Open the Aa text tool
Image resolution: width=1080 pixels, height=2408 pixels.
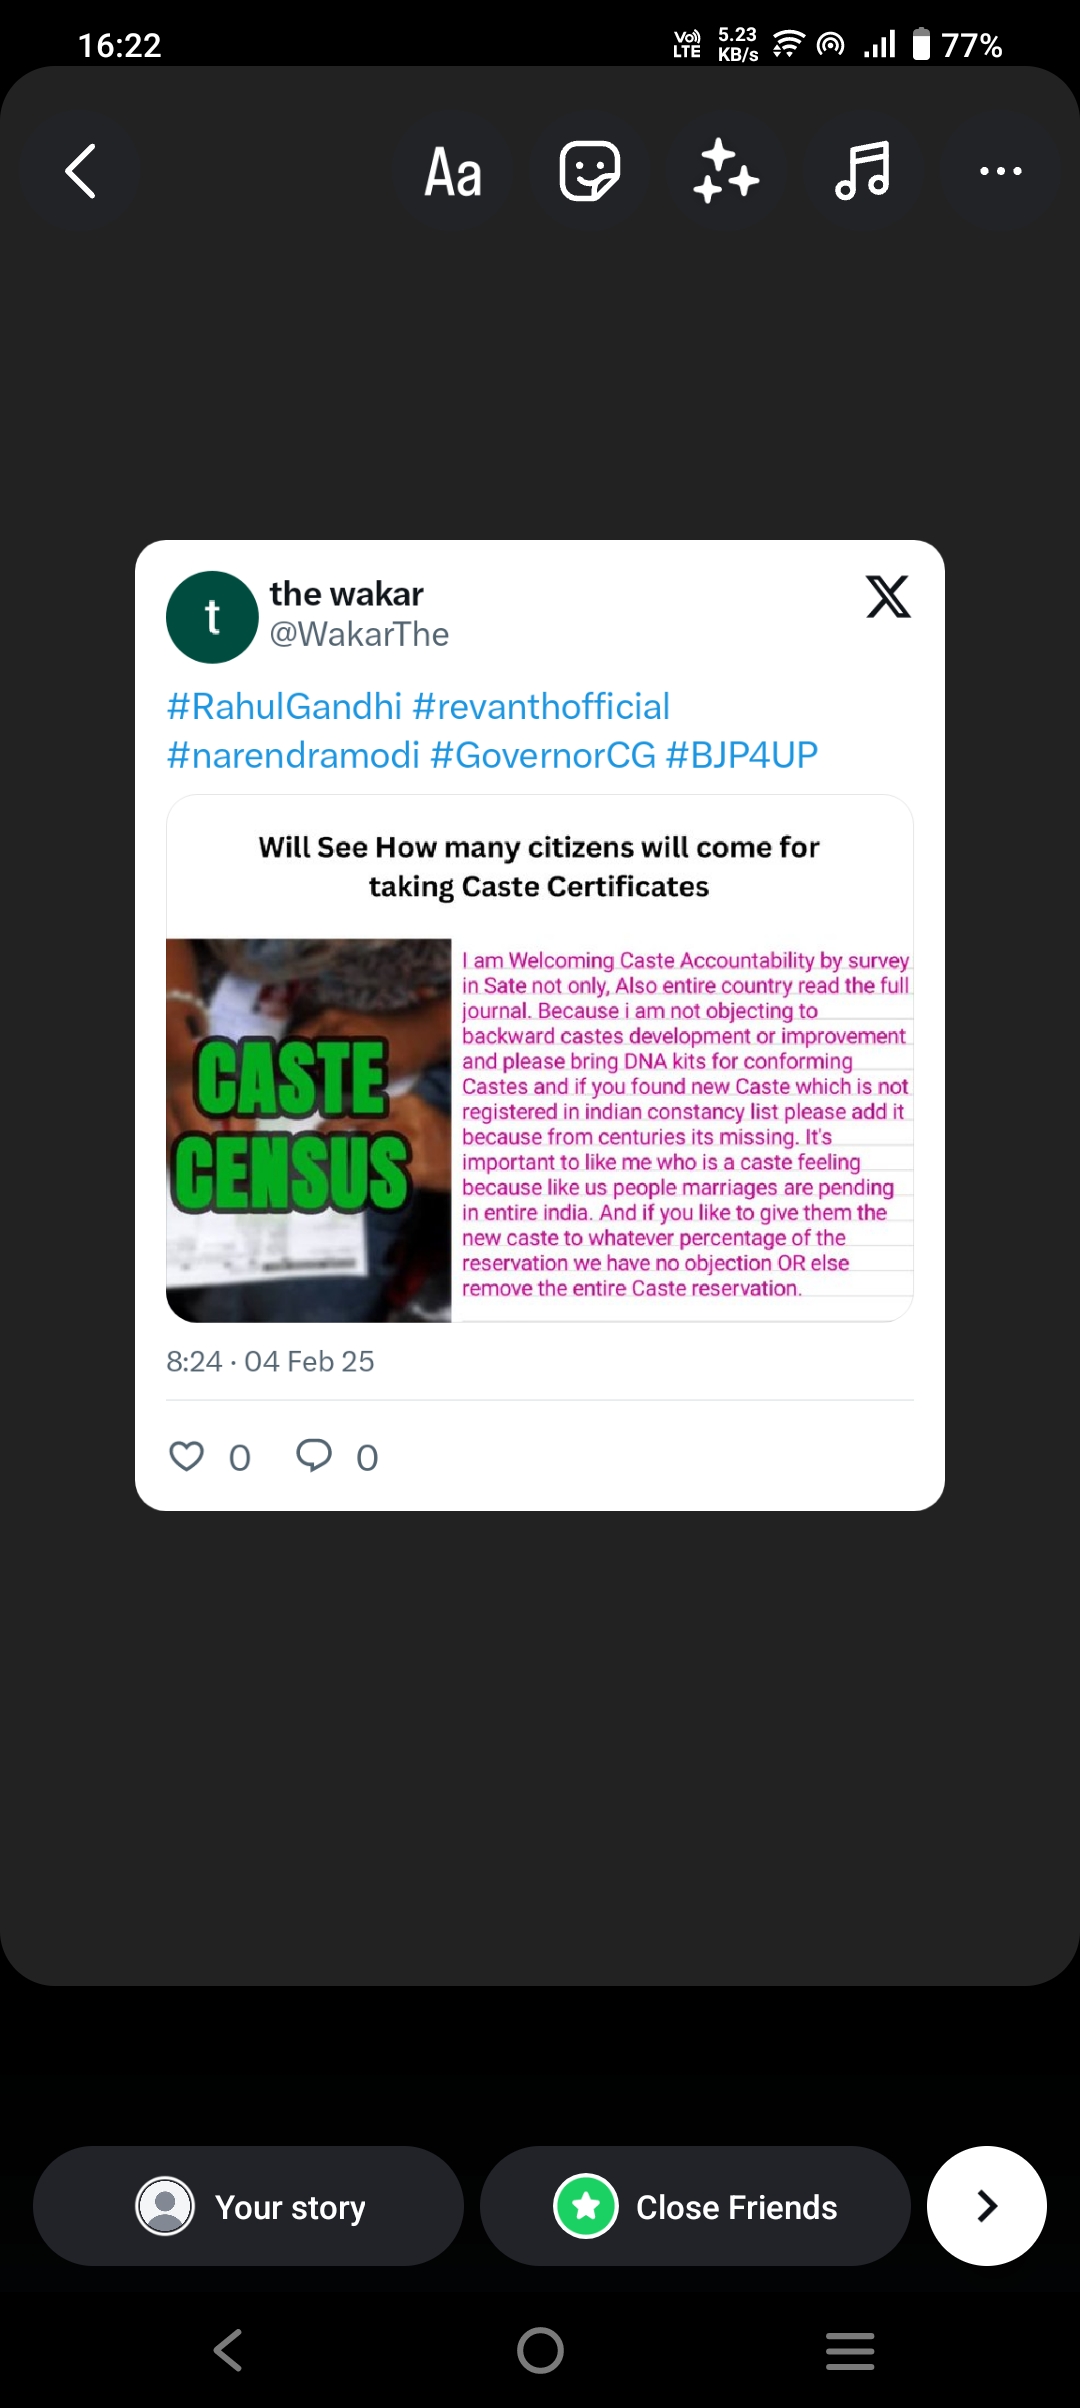[x=453, y=171]
